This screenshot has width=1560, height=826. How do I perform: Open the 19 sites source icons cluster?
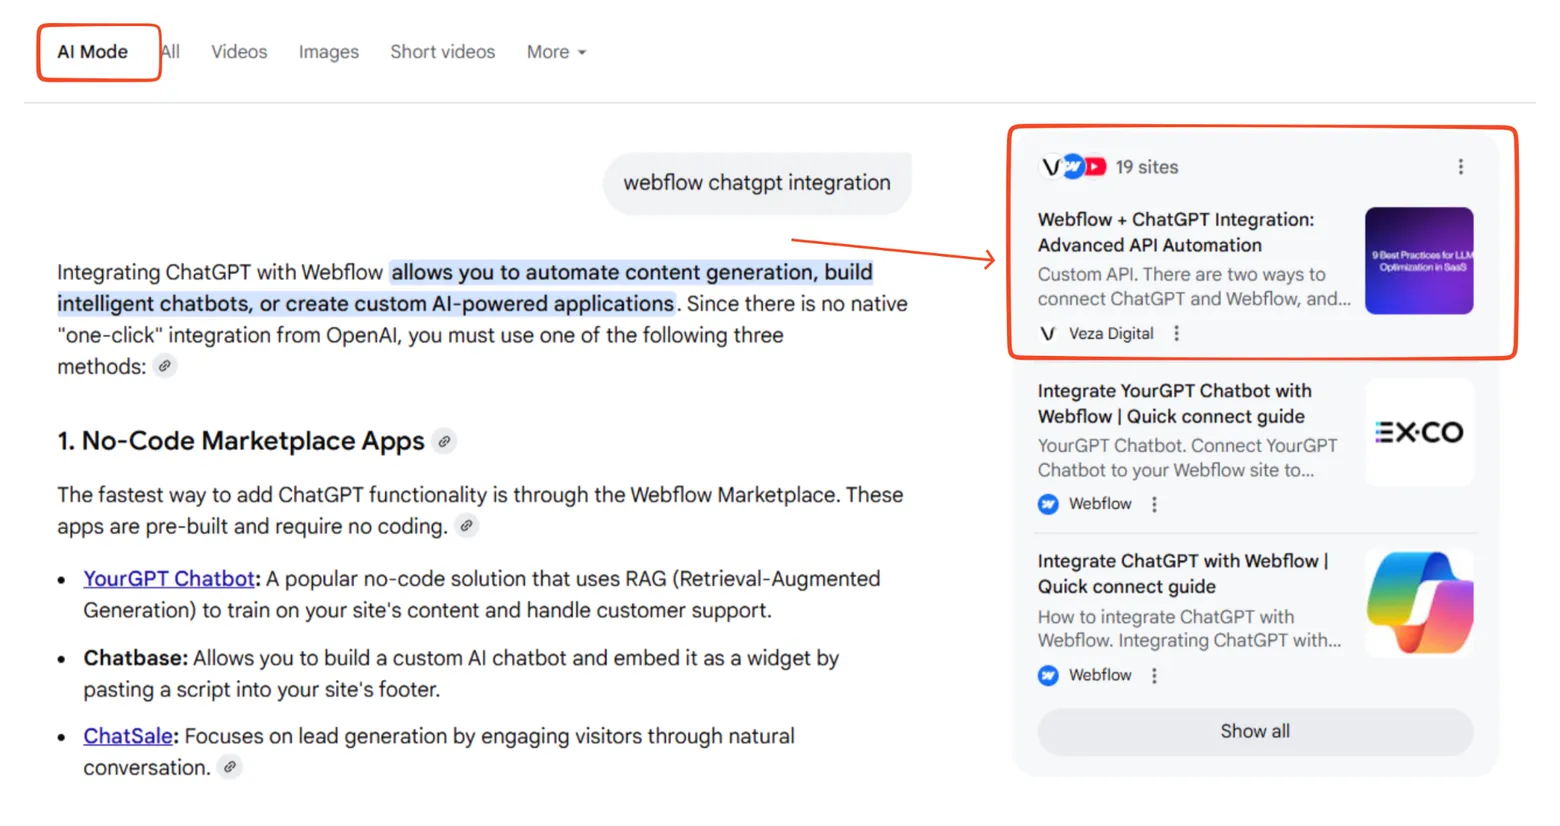tap(1073, 167)
